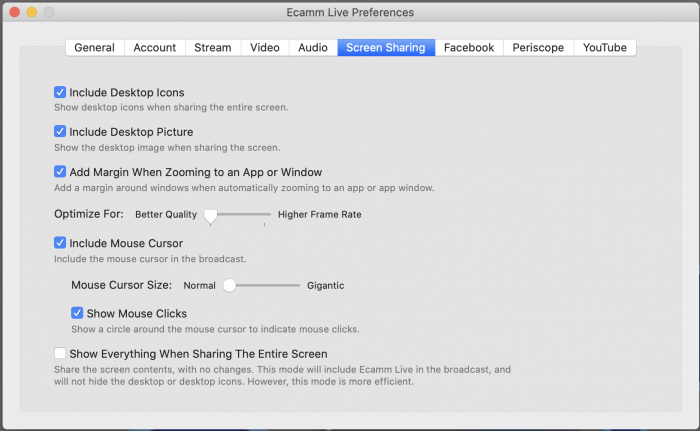Click the Optimize For slider thumb
Image resolution: width=700 pixels, height=431 pixels.
pos(210,216)
